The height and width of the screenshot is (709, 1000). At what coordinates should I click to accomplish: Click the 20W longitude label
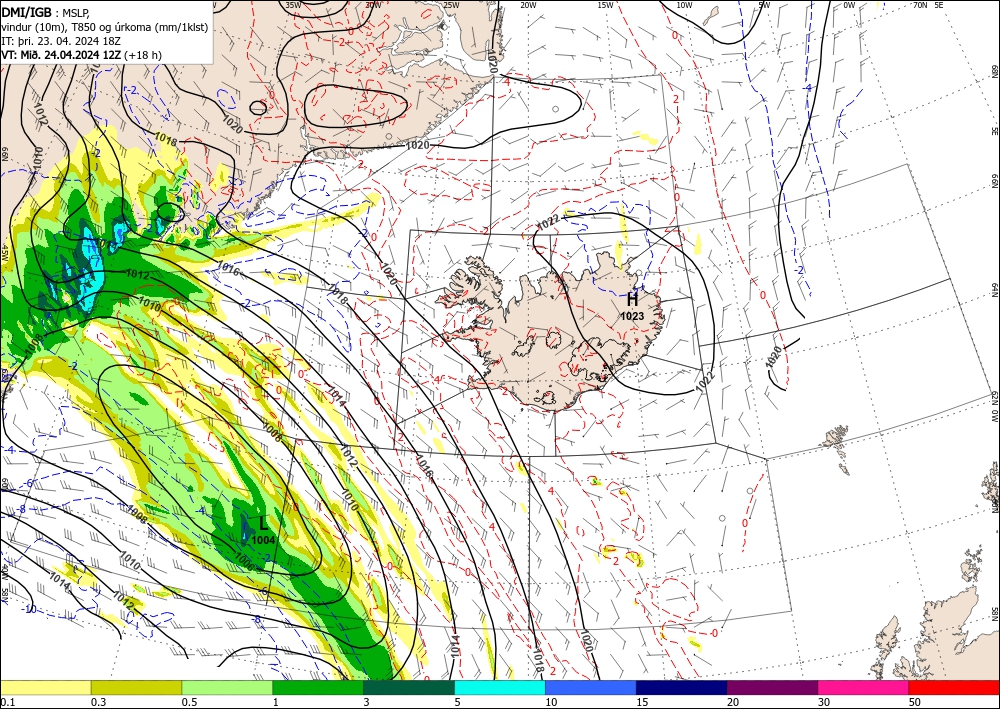pos(528,5)
